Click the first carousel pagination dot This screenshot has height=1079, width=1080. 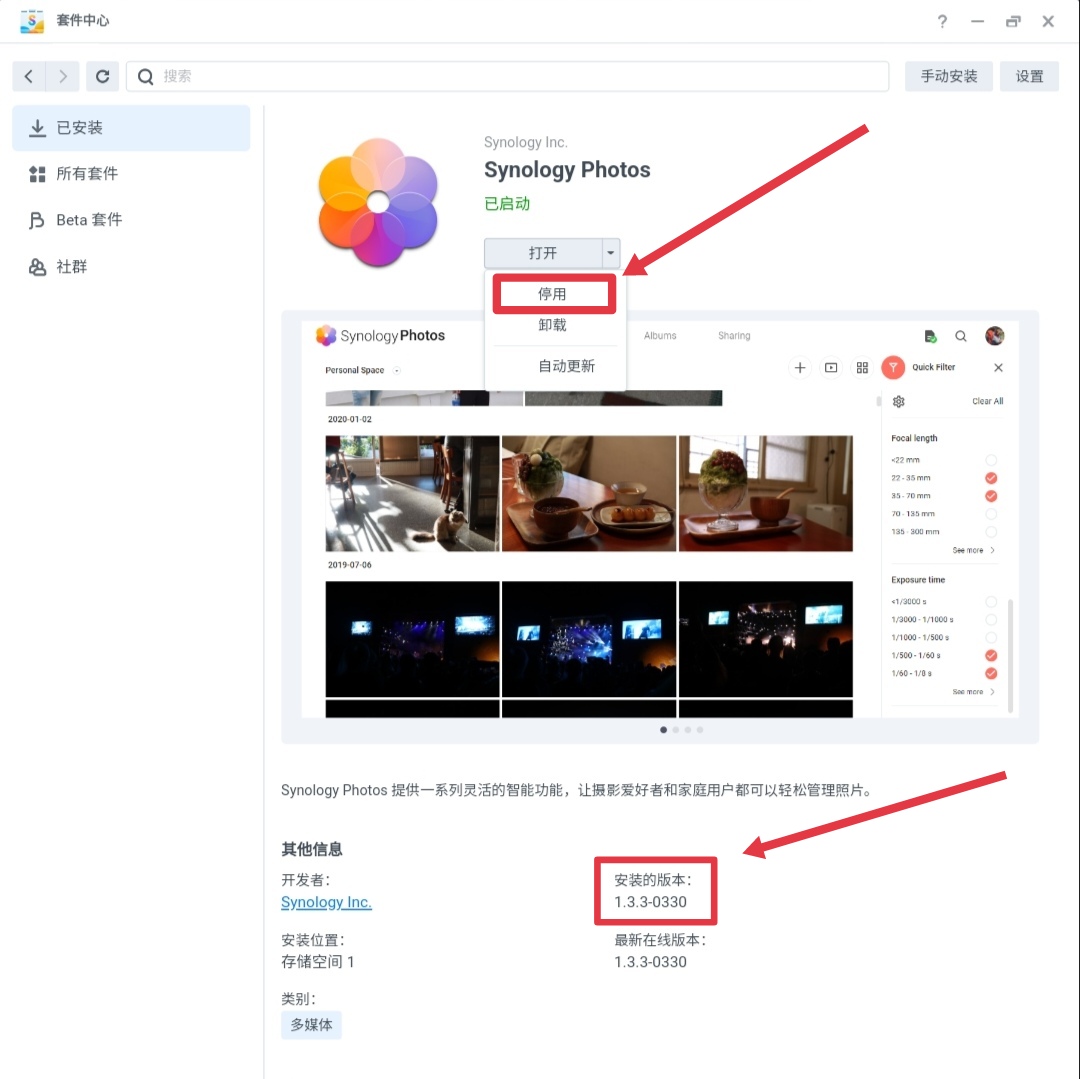(x=664, y=730)
